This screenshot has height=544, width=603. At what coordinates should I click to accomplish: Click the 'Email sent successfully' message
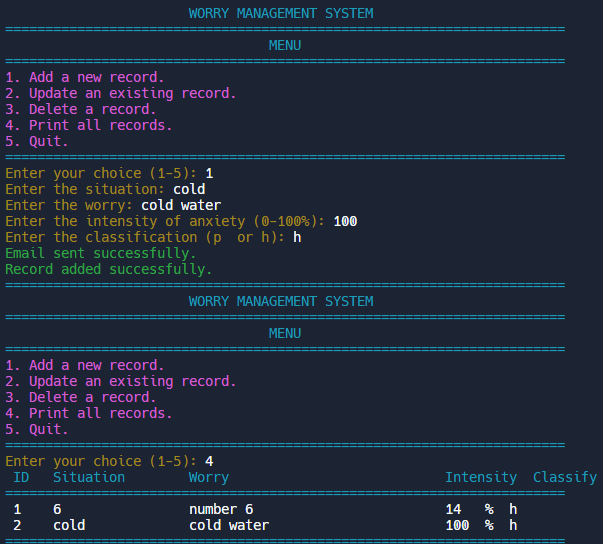[101, 253]
